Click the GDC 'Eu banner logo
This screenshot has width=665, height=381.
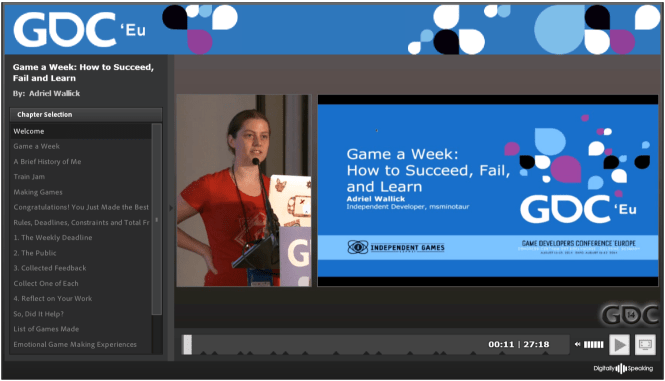coord(79,29)
